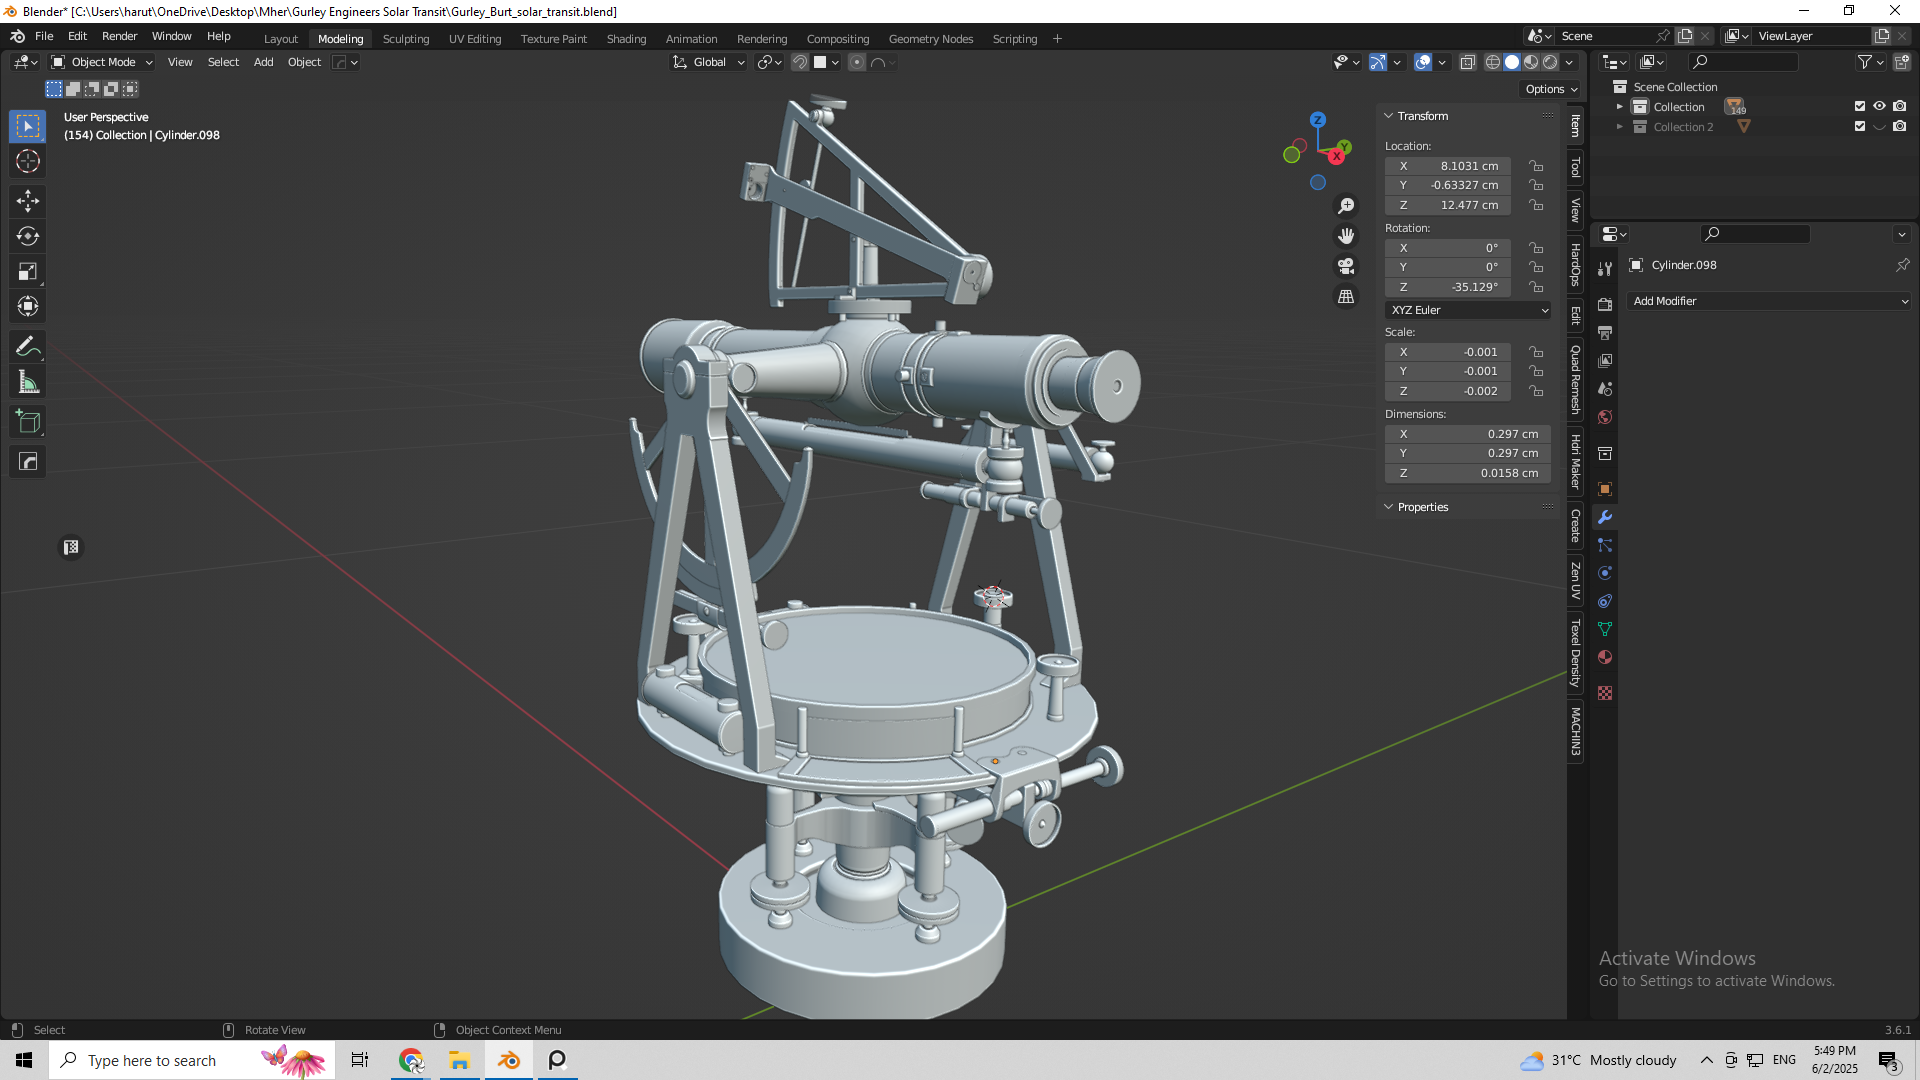1920x1080 pixels.
Task: Open the World properties tab
Action: point(1605,417)
